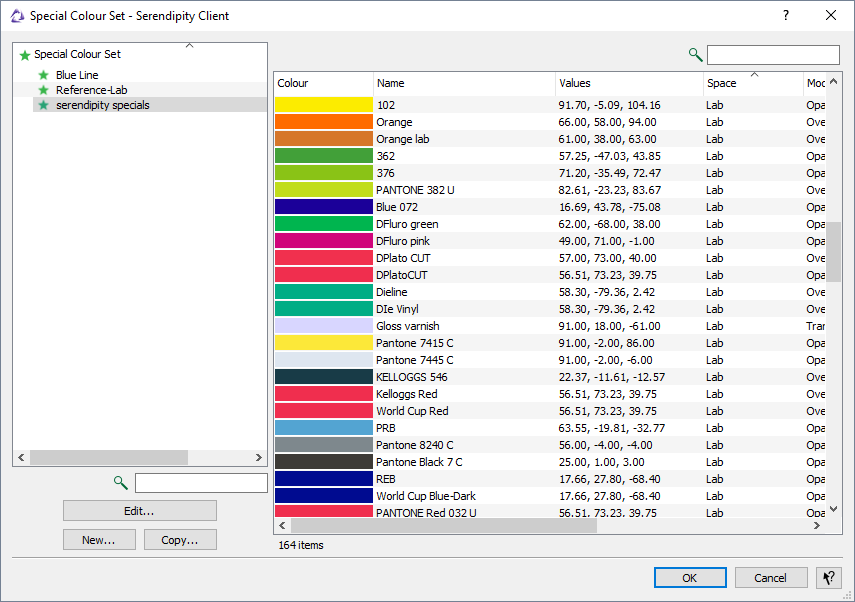The width and height of the screenshot is (855, 602).
Task: Activate the What's This help cursor button
Action: coord(828,577)
